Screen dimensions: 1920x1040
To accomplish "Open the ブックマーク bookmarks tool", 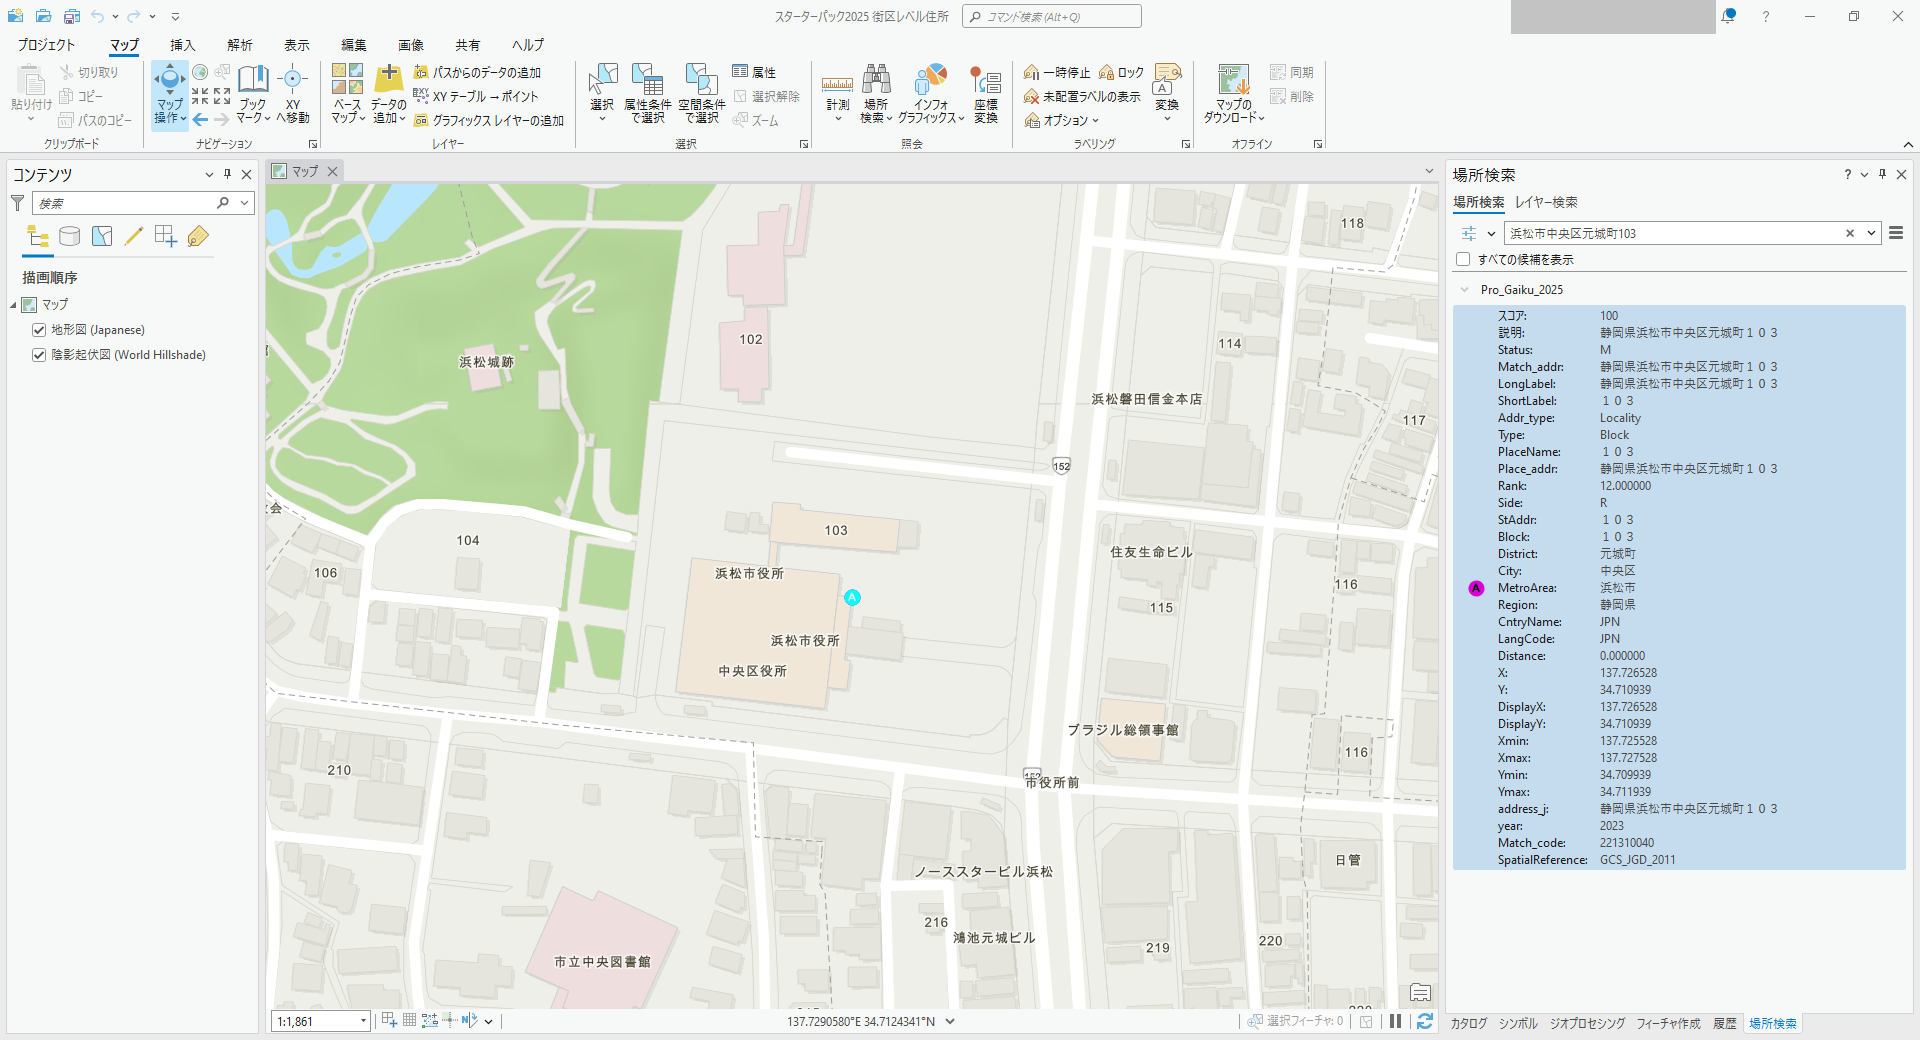I will [253, 94].
